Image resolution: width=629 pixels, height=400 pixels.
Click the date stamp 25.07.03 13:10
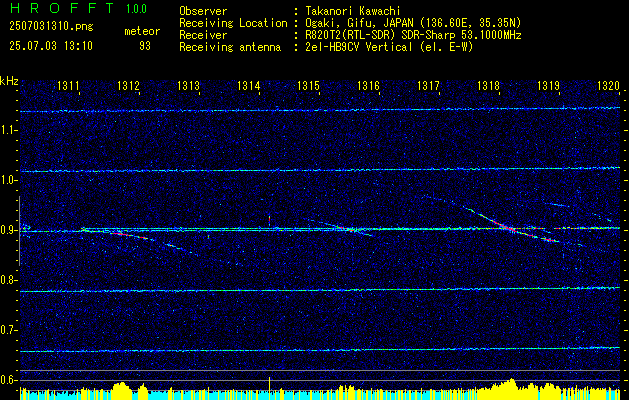click(x=51, y=46)
